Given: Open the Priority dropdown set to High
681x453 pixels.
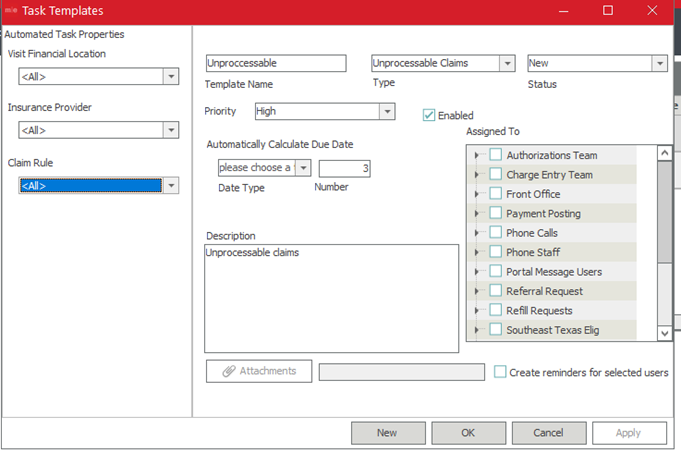Looking at the screenshot, I should (387, 111).
